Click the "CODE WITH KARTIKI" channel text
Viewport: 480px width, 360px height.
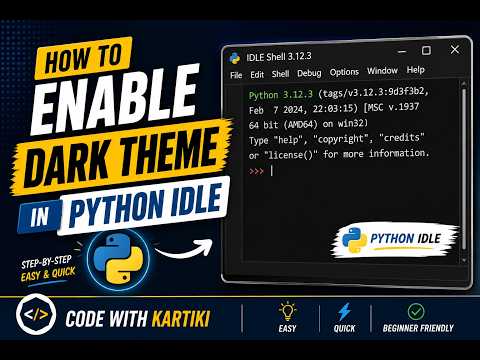(138, 319)
